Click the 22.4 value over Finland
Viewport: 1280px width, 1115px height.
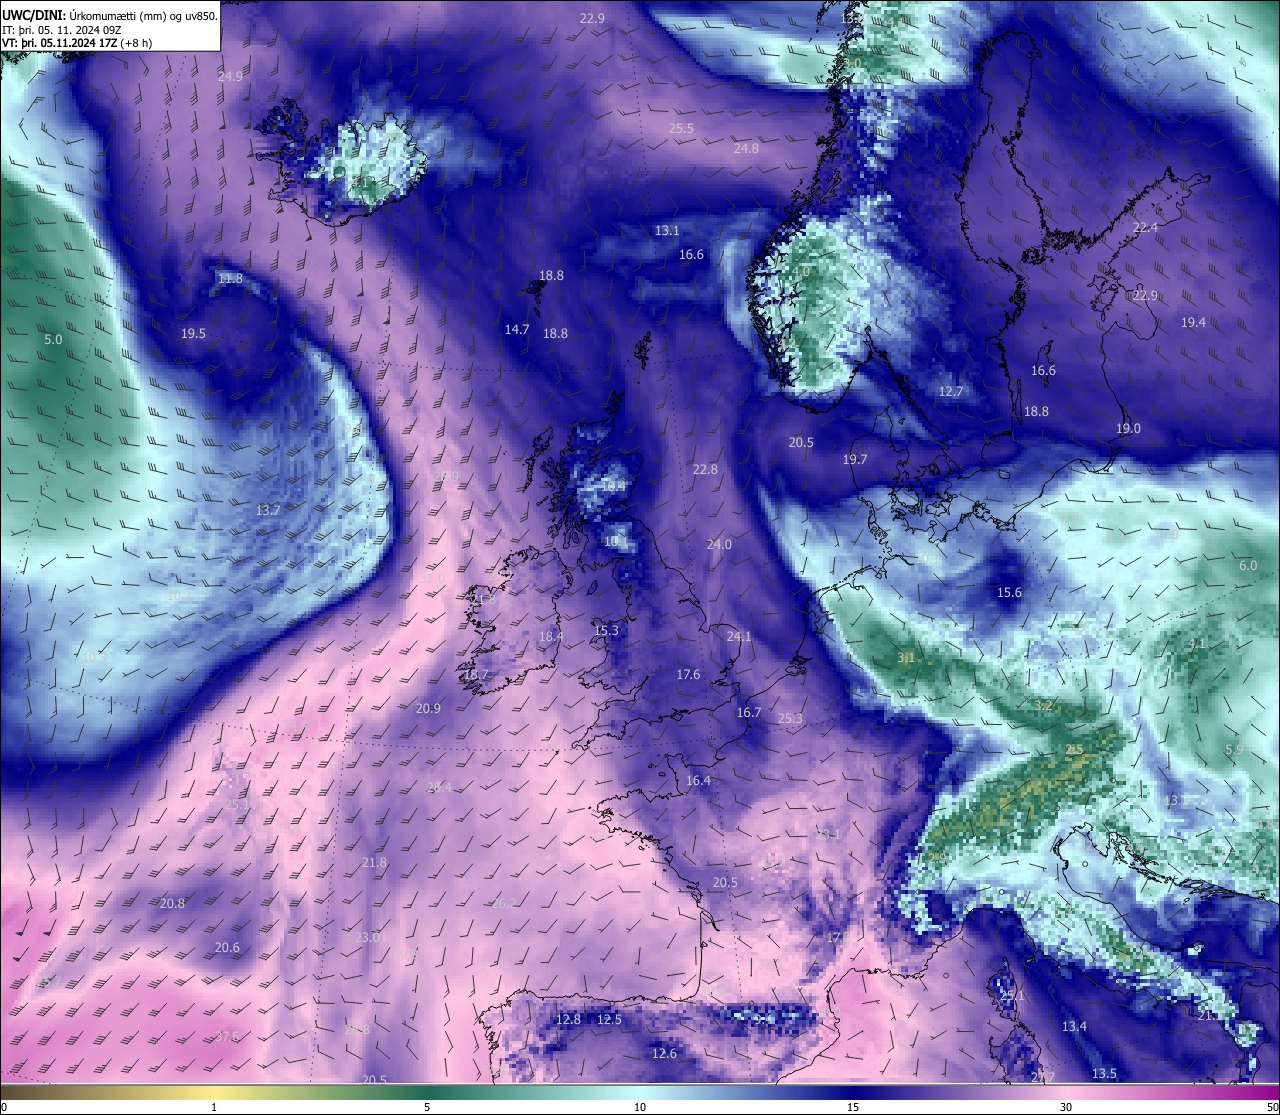1145,227
